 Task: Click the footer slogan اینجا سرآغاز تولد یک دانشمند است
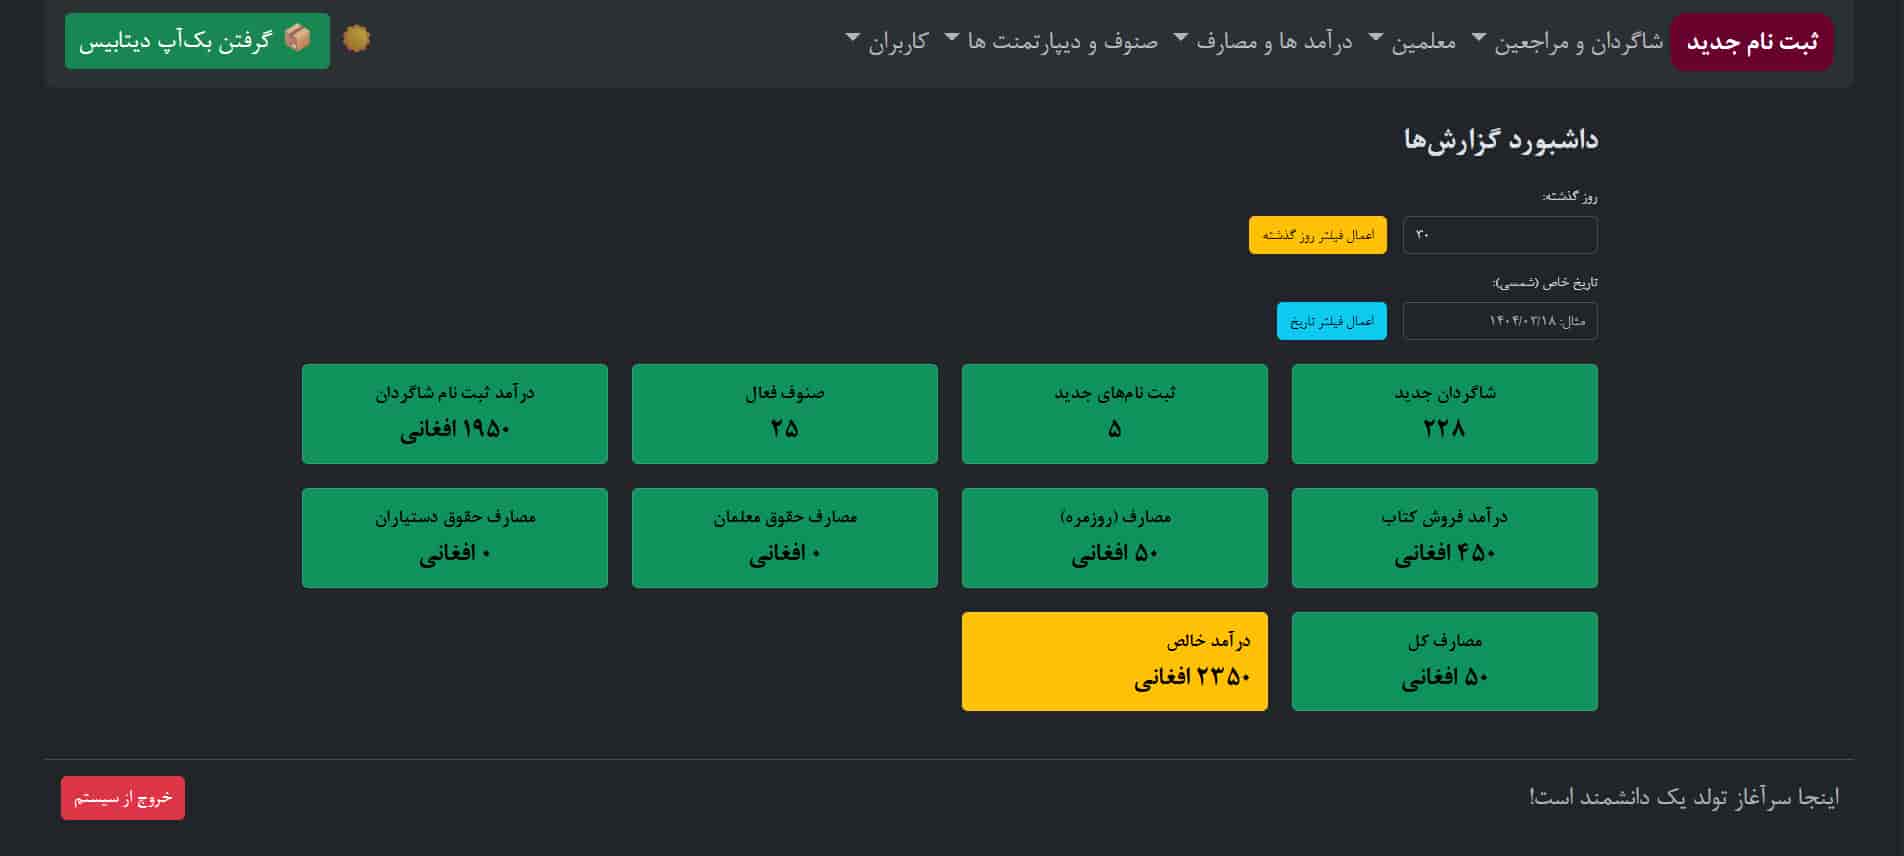click(x=1684, y=797)
